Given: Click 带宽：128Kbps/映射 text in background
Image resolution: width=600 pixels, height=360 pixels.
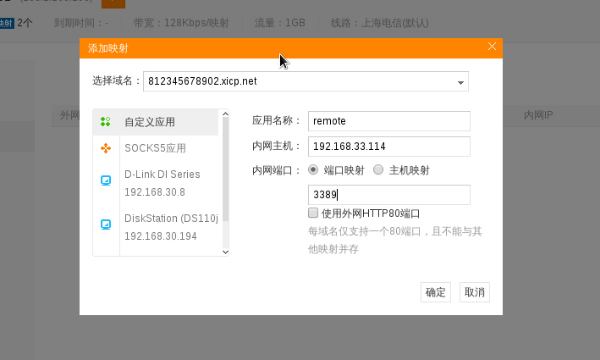Looking at the screenshot, I should 181,23.
